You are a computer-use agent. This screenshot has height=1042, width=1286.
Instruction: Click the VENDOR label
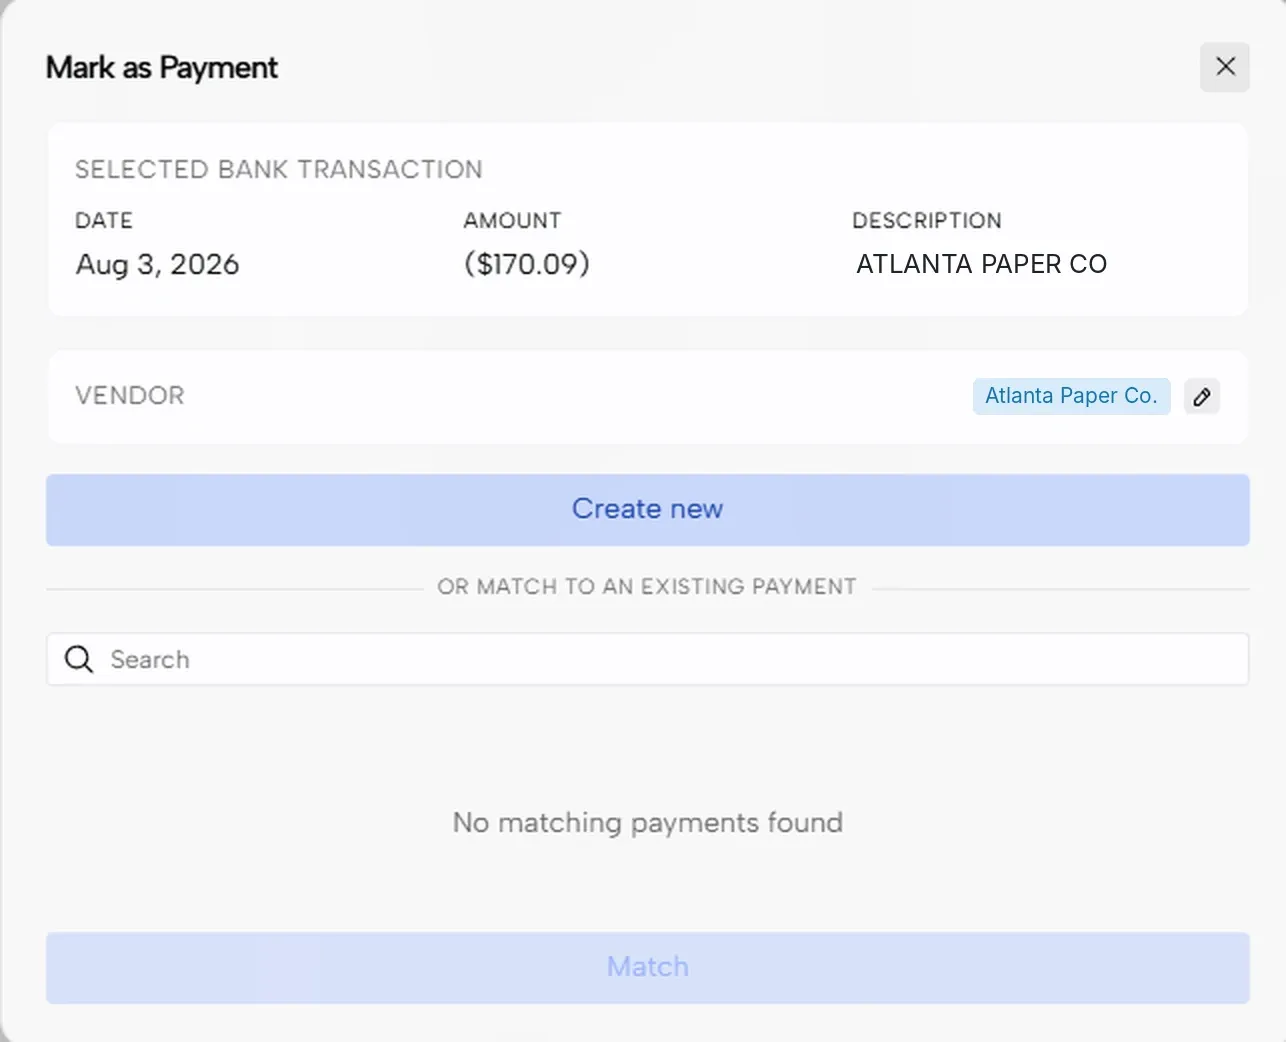pyautogui.click(x=130, y=396)
